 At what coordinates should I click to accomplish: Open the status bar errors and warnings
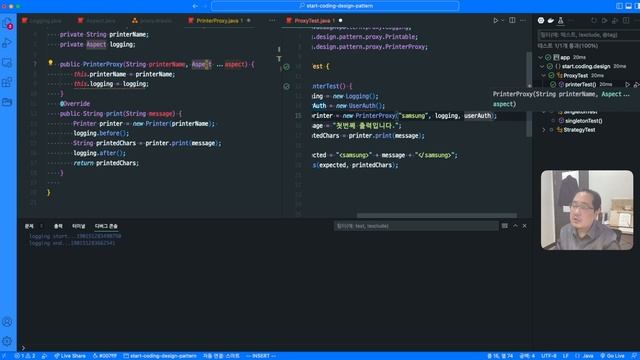pos(25,356)
